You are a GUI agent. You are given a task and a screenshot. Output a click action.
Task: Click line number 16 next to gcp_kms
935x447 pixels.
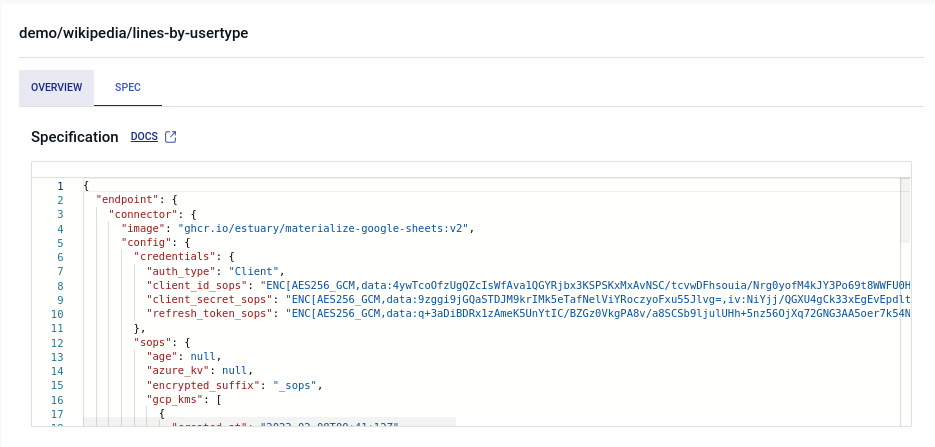[59, 399]
